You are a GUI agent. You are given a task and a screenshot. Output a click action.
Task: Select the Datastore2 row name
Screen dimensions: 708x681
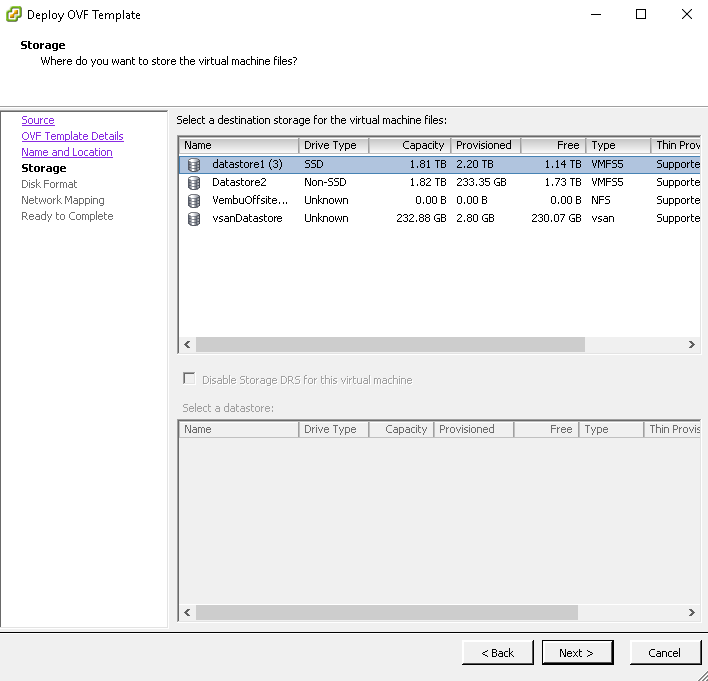pos(239,182)
